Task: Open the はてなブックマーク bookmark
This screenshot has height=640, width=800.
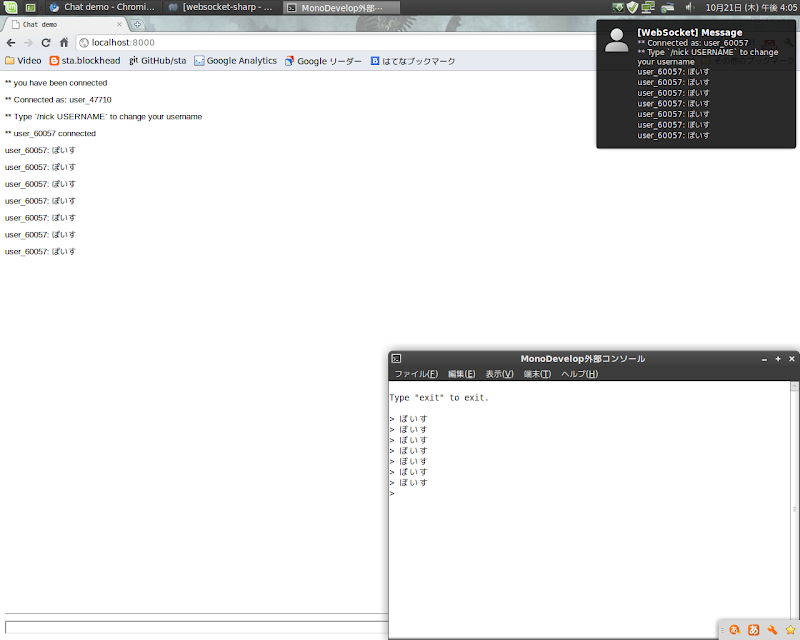Action: click(413, 61)
